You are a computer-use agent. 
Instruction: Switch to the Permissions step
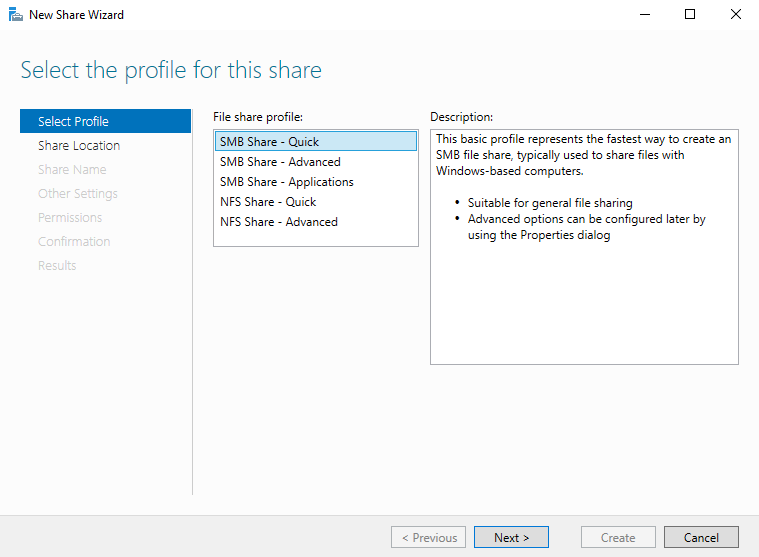[x=70, y=217]
